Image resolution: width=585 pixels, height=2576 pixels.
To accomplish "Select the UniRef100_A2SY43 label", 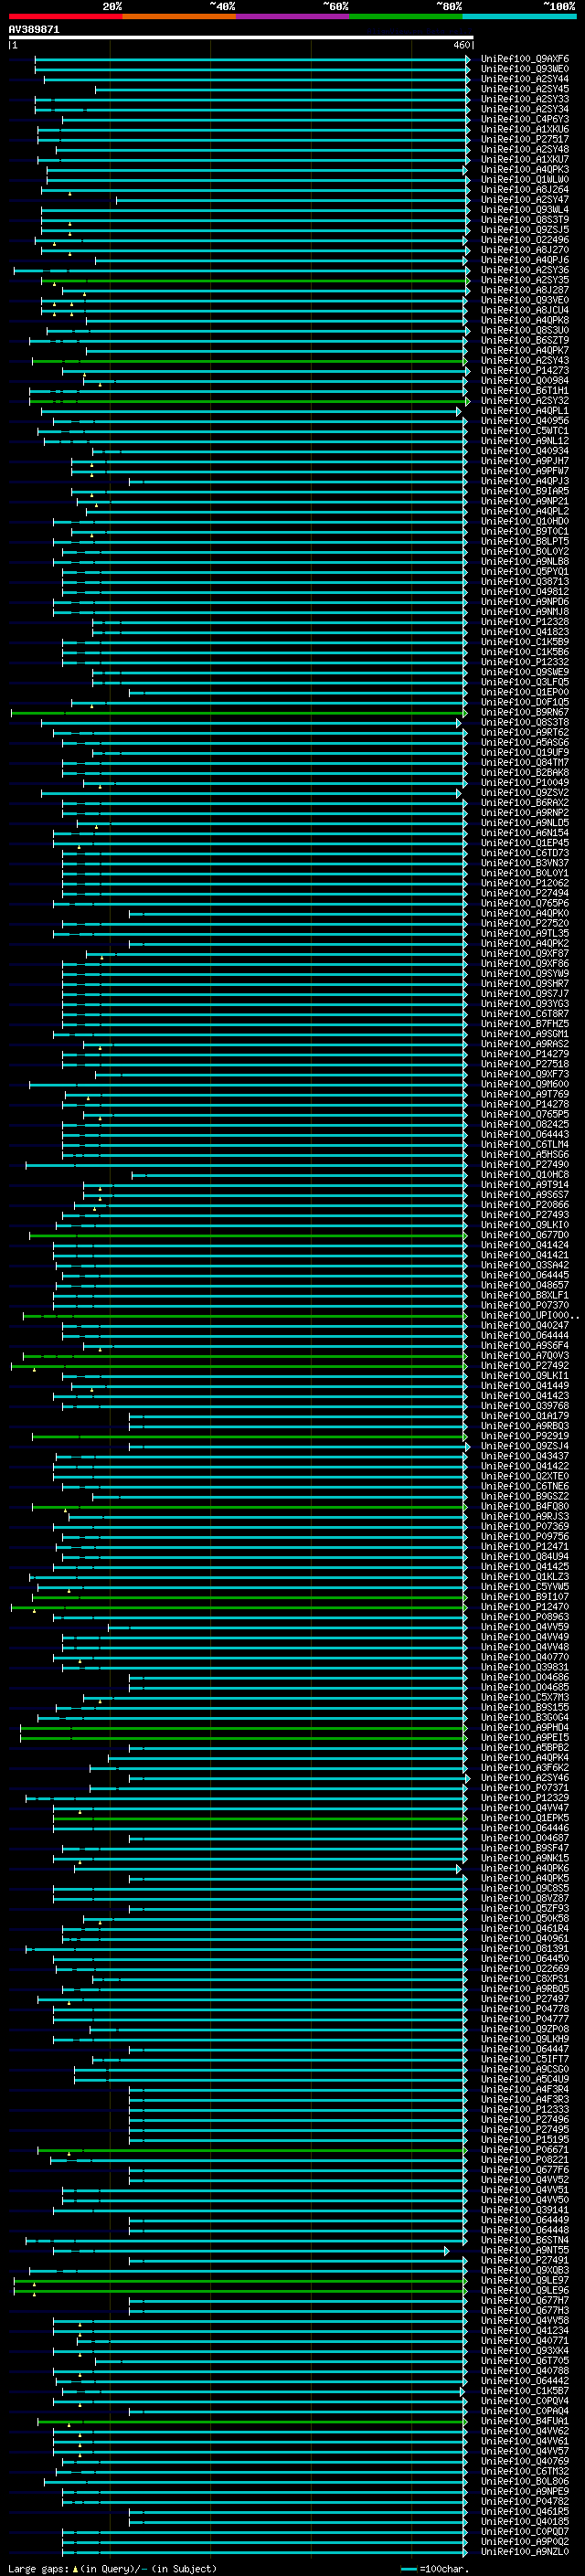I will pyautogui.click(x=525, y=360).
